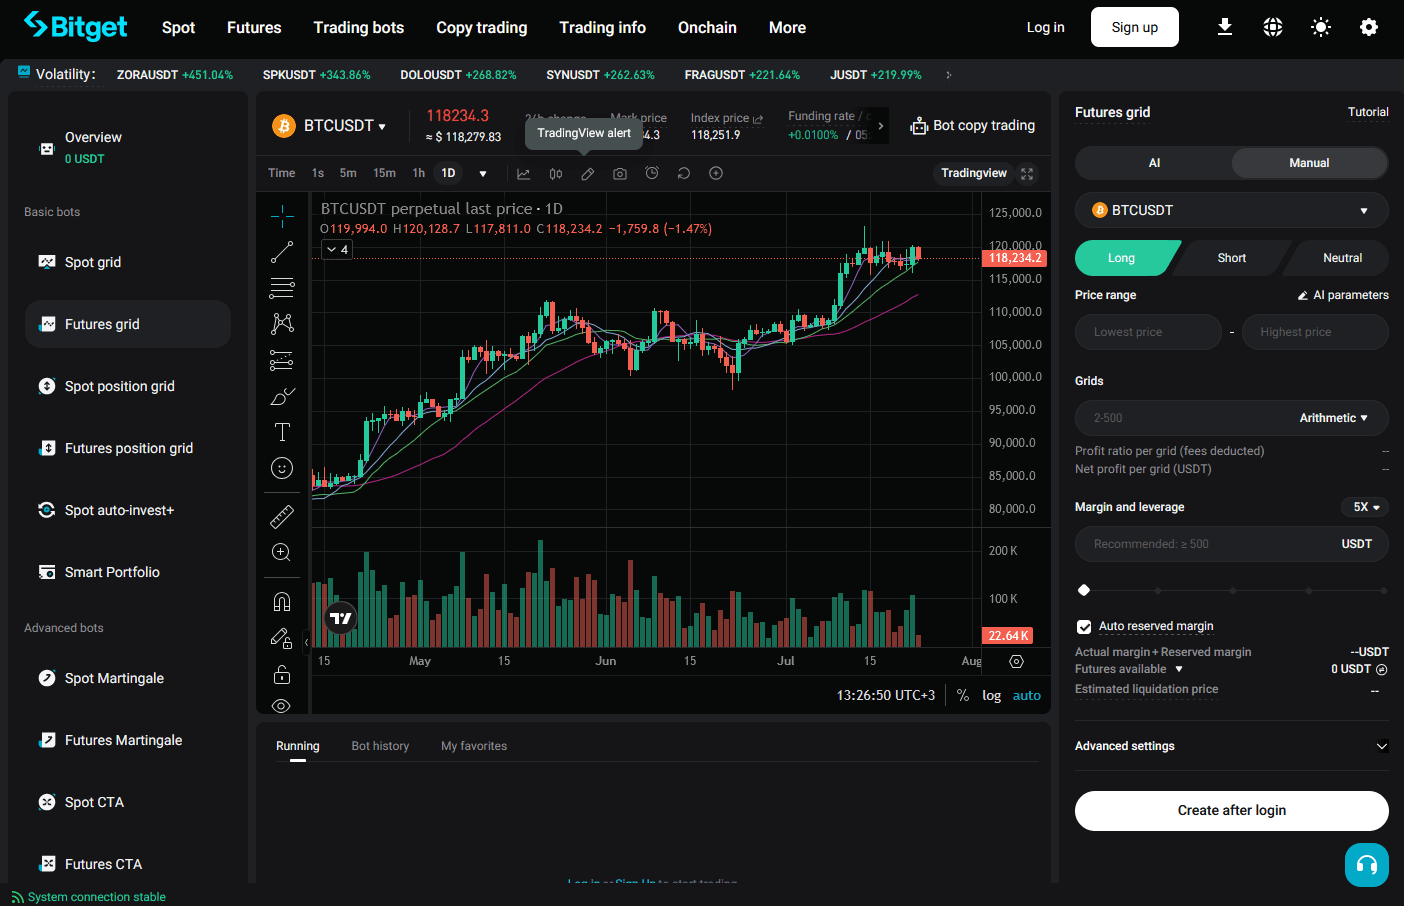Viewport: 1404px width, 906px height.
Task: Open the candlestick chart type icon
Action: 556,173
